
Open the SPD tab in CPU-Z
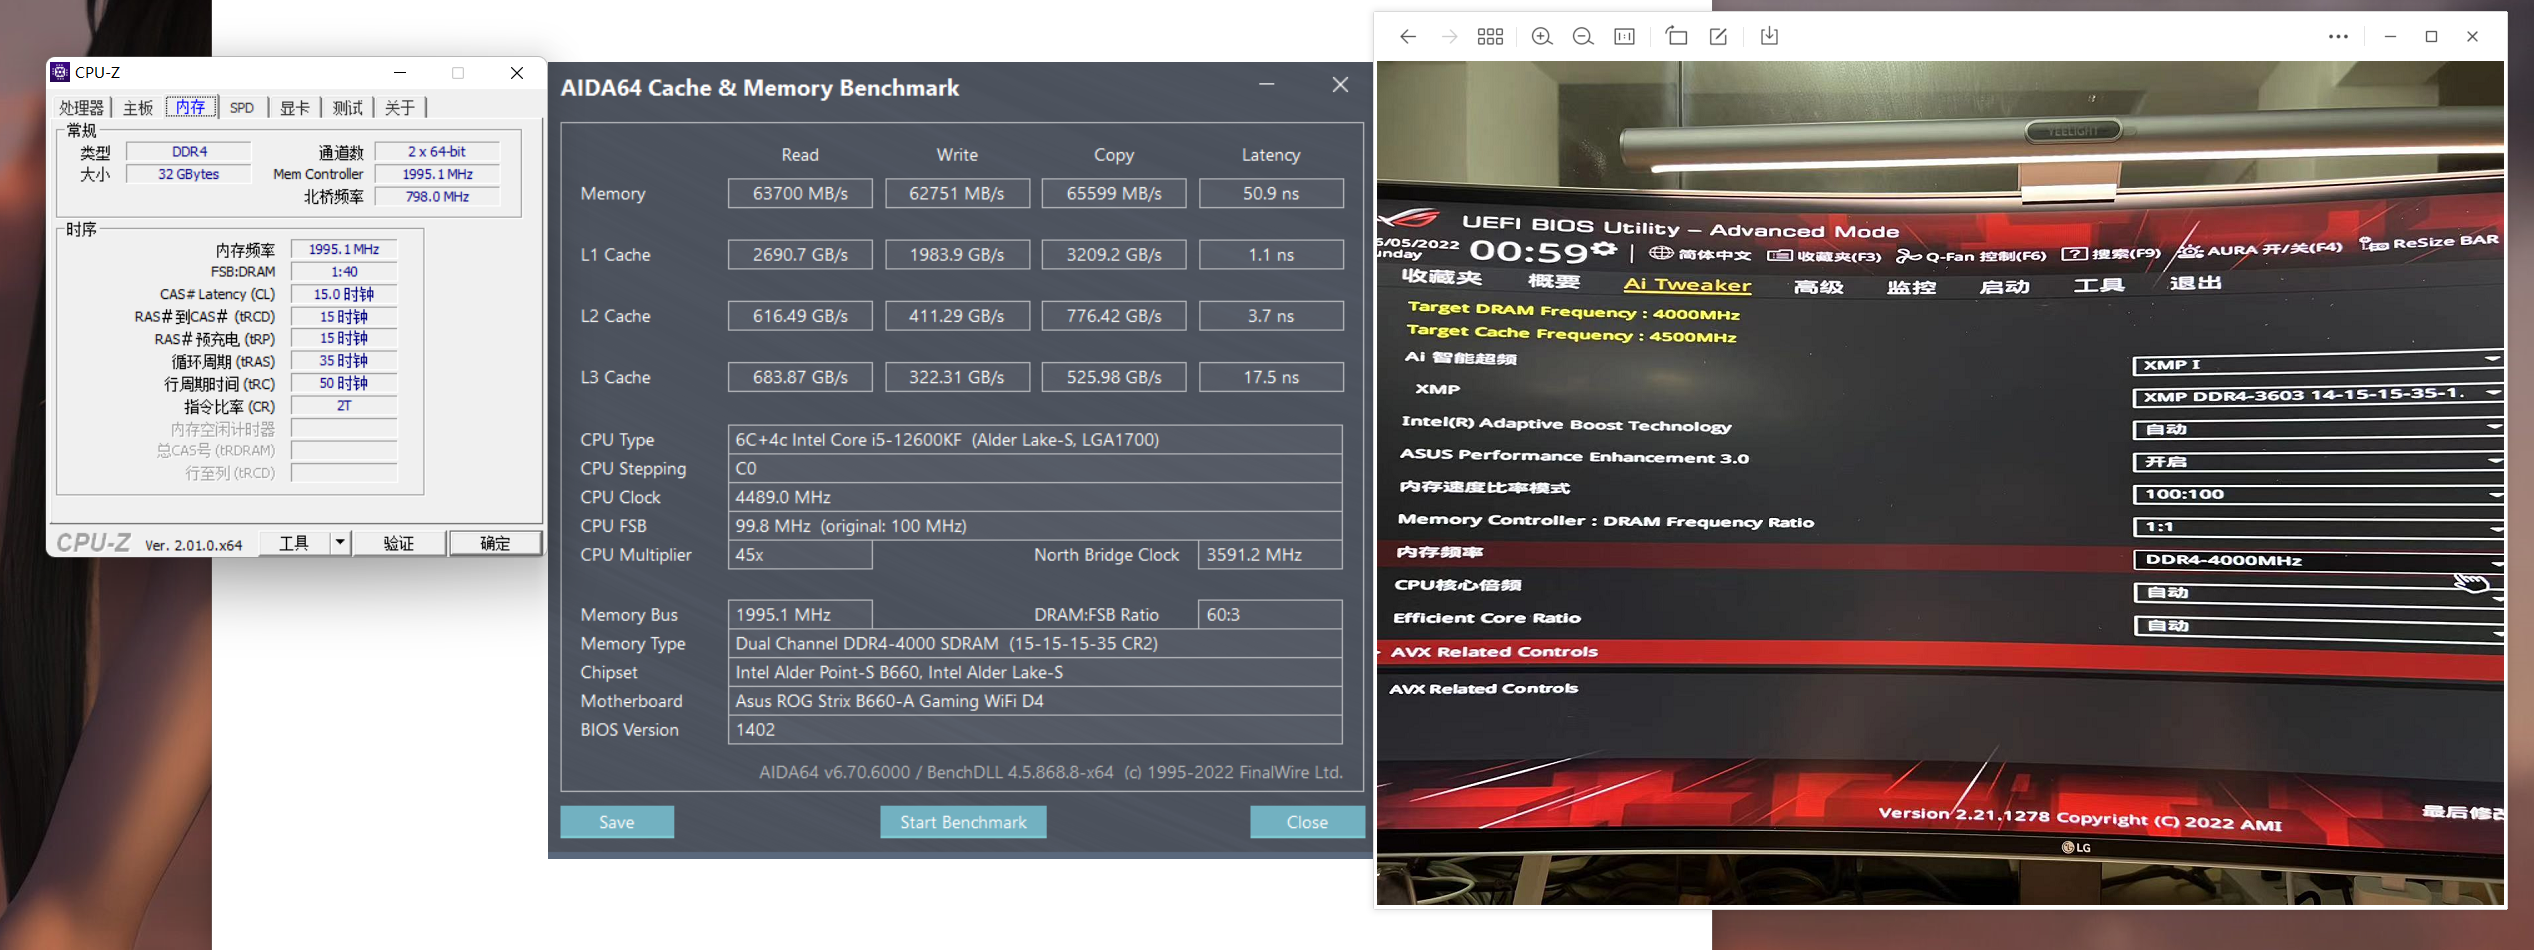(242, 107)
